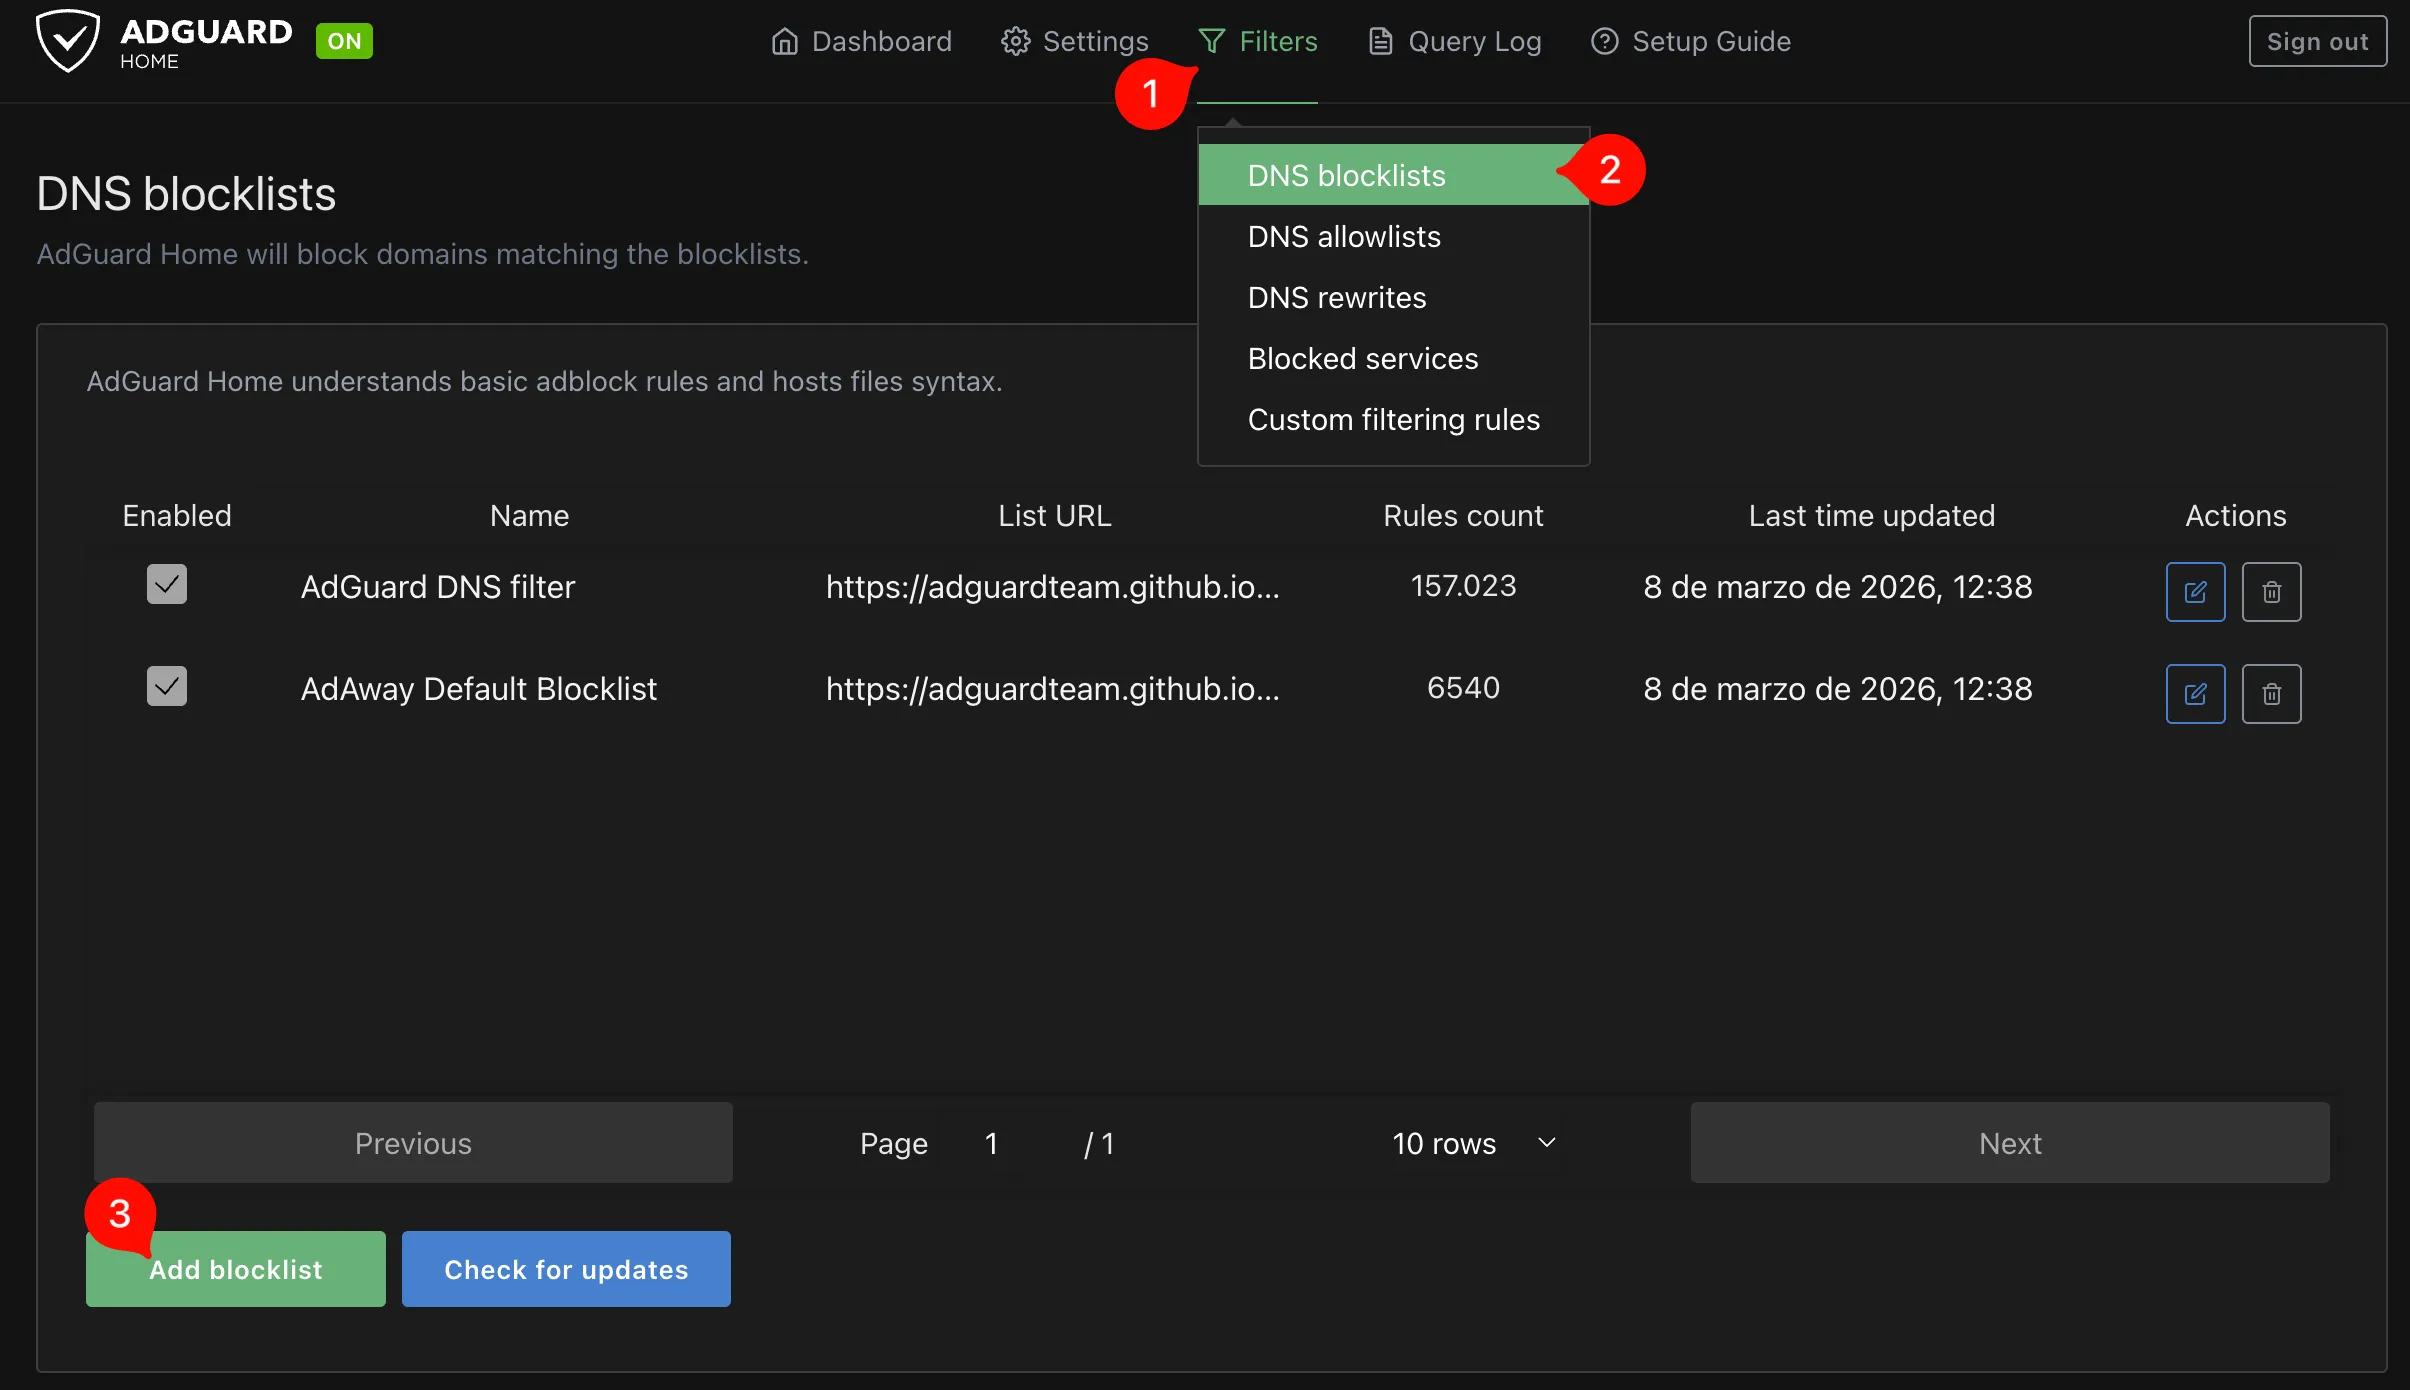The height and width of the screenshot is (1390, 2410).
Task: Click the 6540 rules count value
Action: [x=1463, y=688]
